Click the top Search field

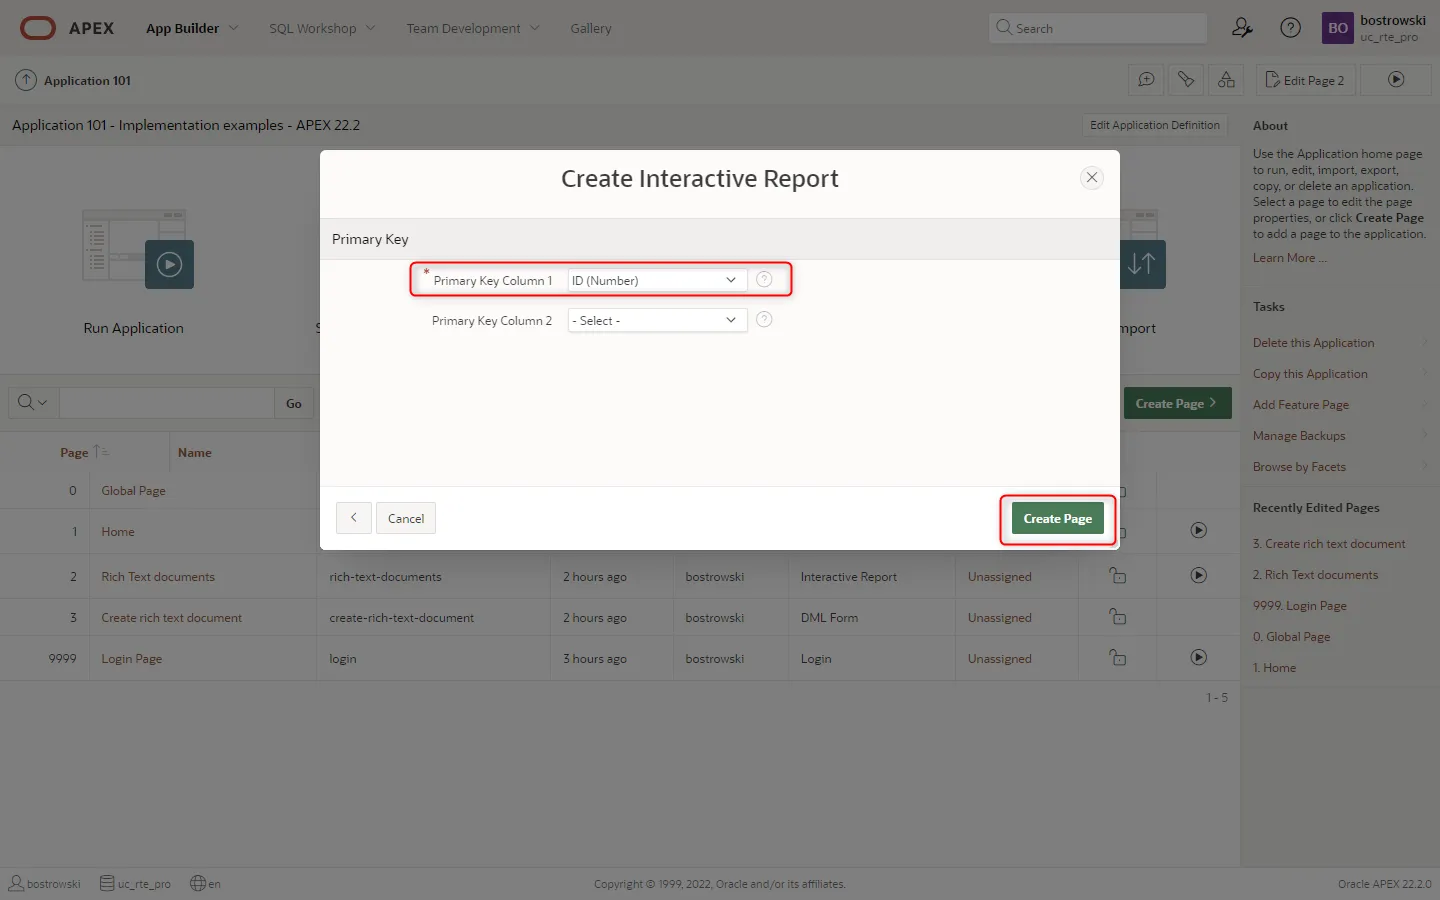pyautogui.click(x=1098, y=28)
